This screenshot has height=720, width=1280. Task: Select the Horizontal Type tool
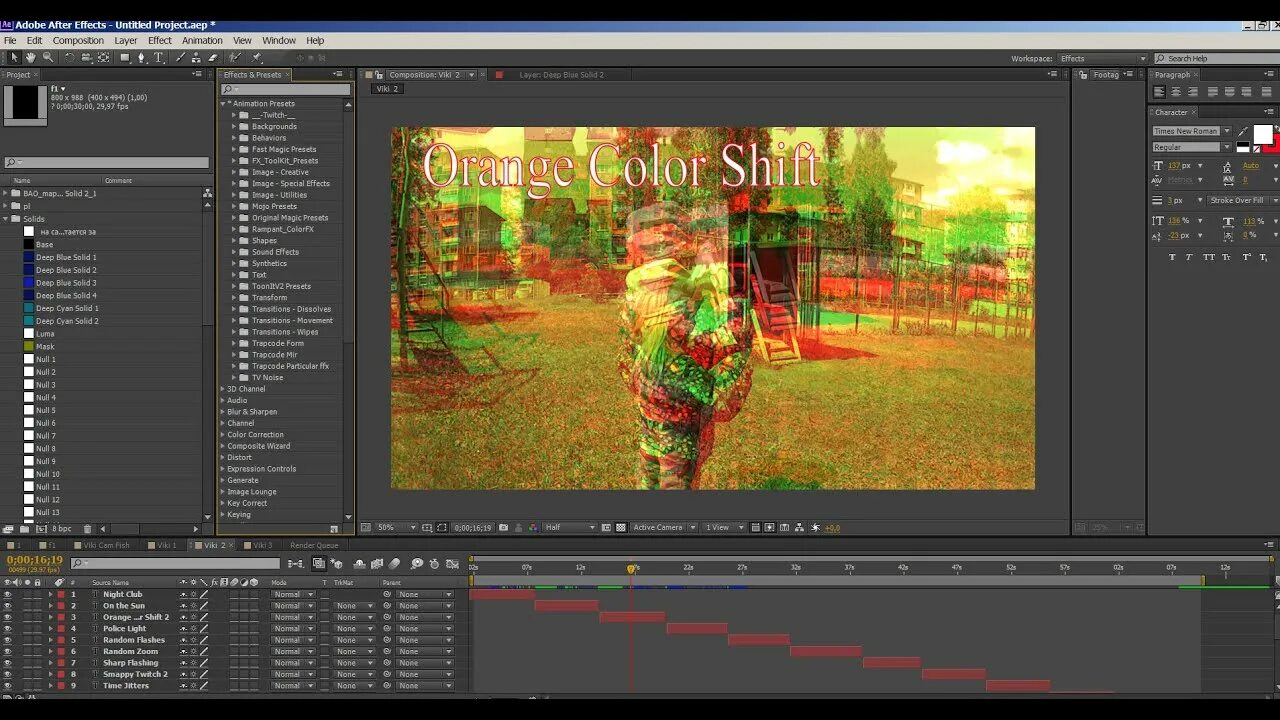(x=158, y=58)
